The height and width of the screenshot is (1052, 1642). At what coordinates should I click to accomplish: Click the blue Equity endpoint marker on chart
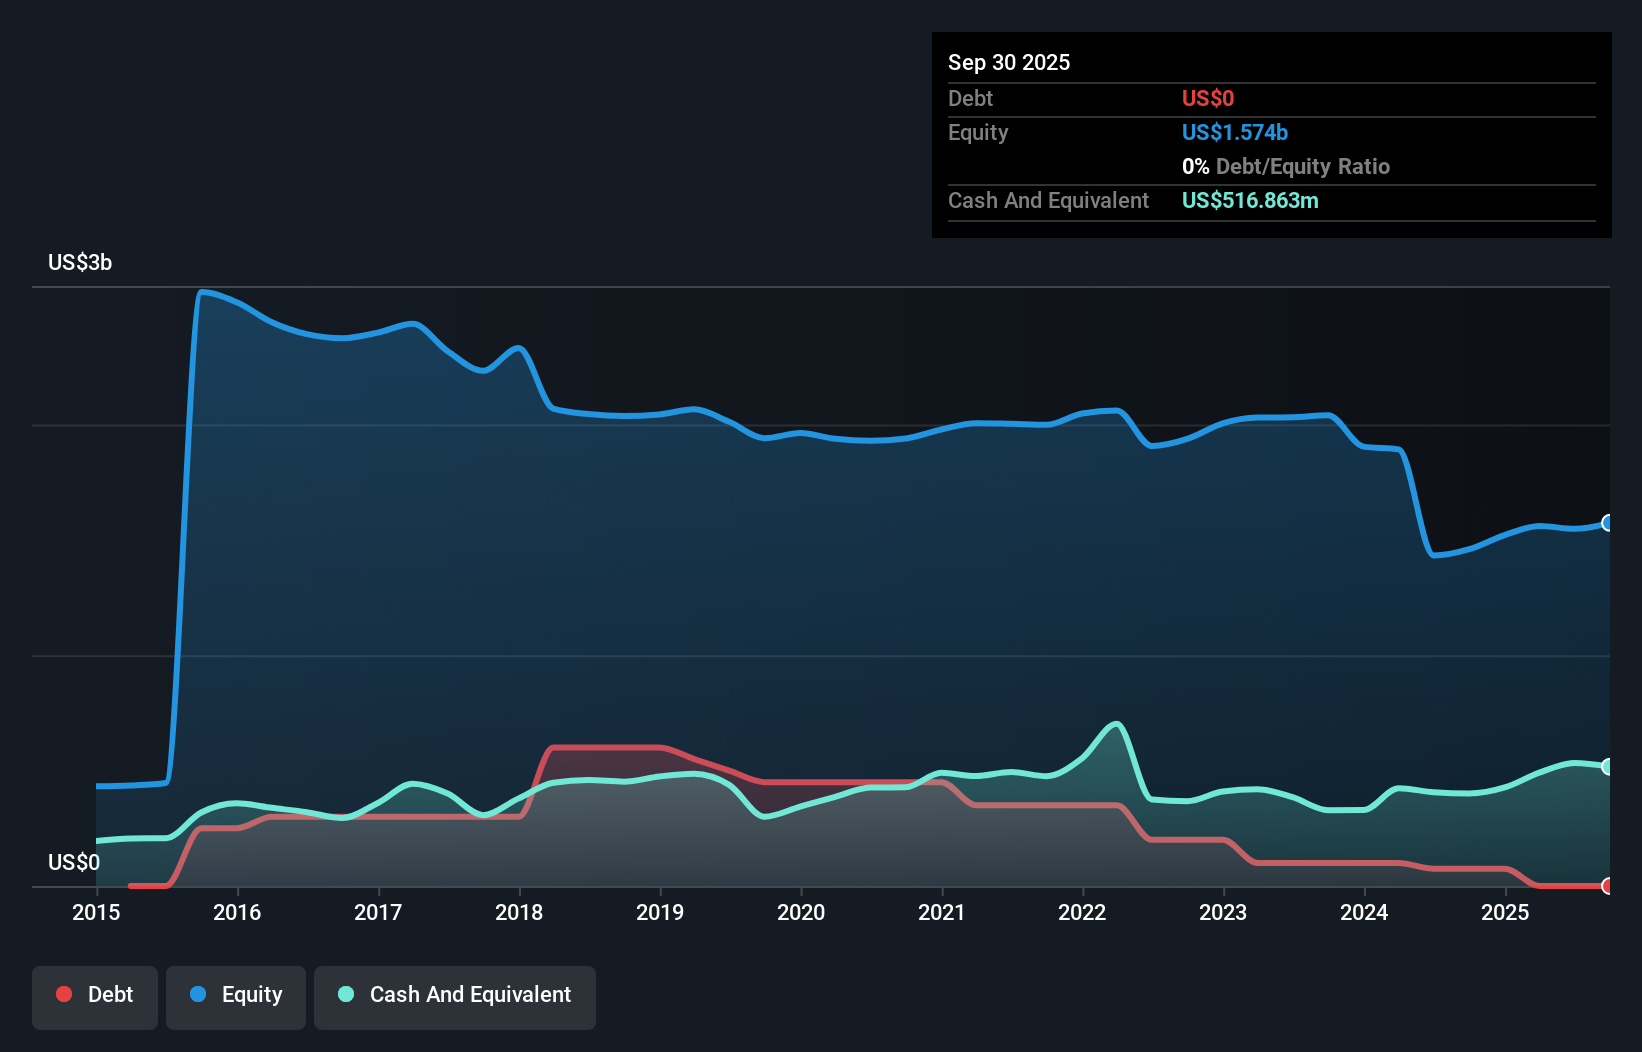pos(1606,523)
